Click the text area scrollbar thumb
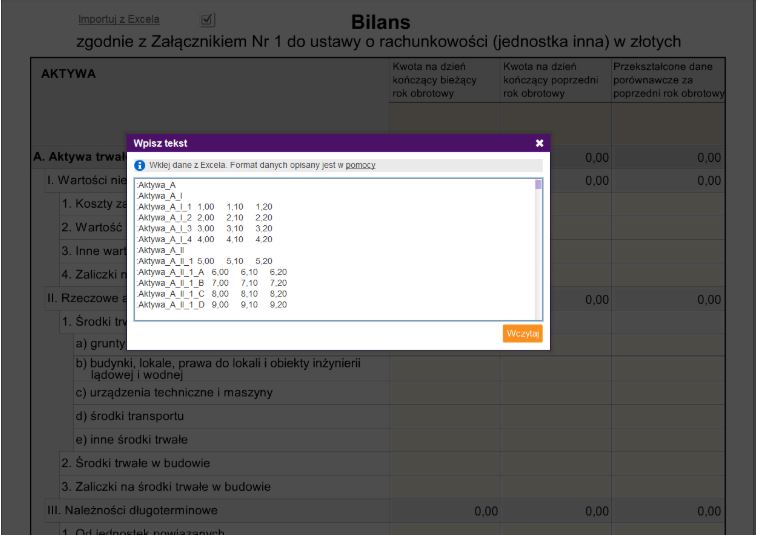Screen dimensions: 757x535 pyautogui.click(x=538, y=185)
